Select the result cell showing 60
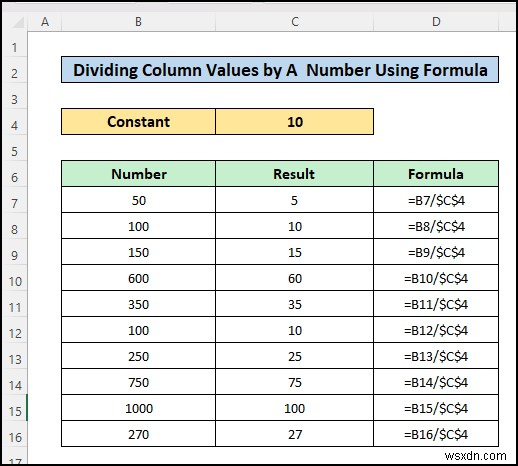The width and height of the screenshot is (518, 466). point(295,278)
